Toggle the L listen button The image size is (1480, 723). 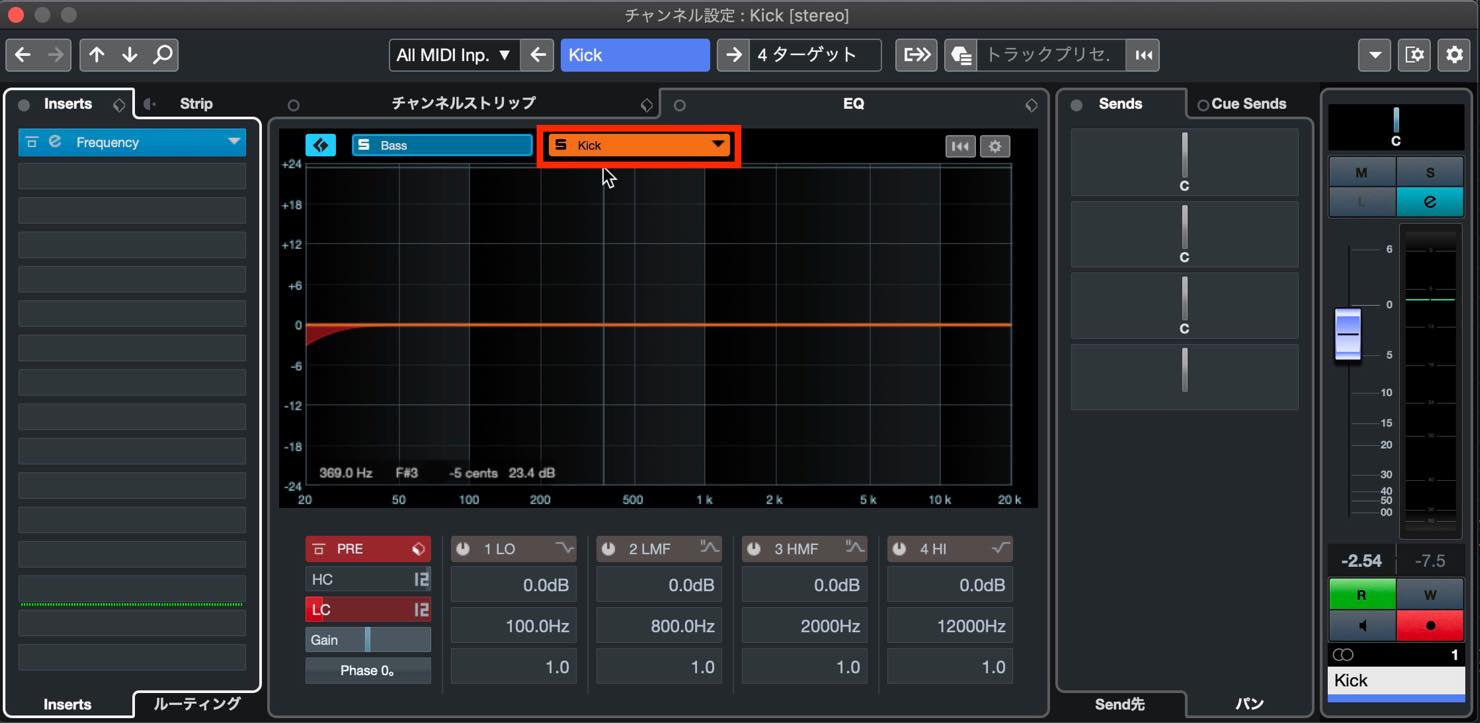pos(1361,202)
